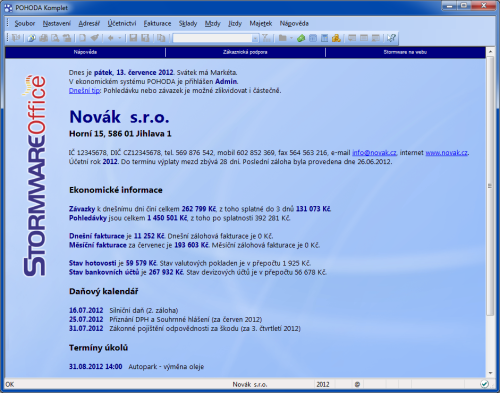Image resolution: width=500 pixels, height=393 pixels.
Task: Open the Adresář menu
Action: [89, 23]
